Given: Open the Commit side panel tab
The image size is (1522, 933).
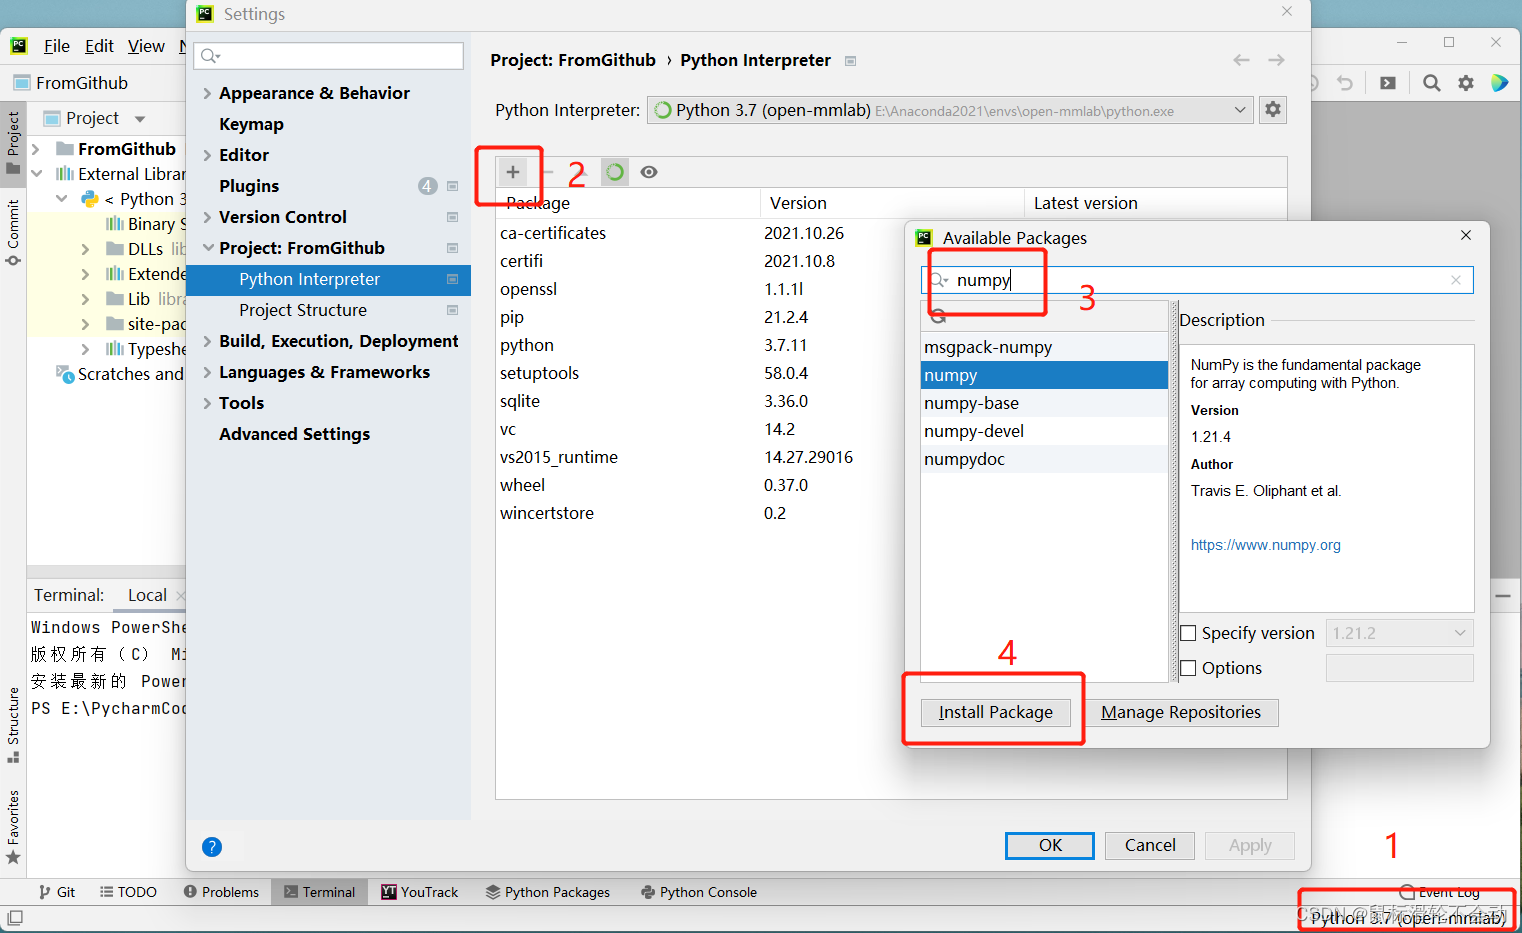Looking at the screenshot, I should [13, 232].
